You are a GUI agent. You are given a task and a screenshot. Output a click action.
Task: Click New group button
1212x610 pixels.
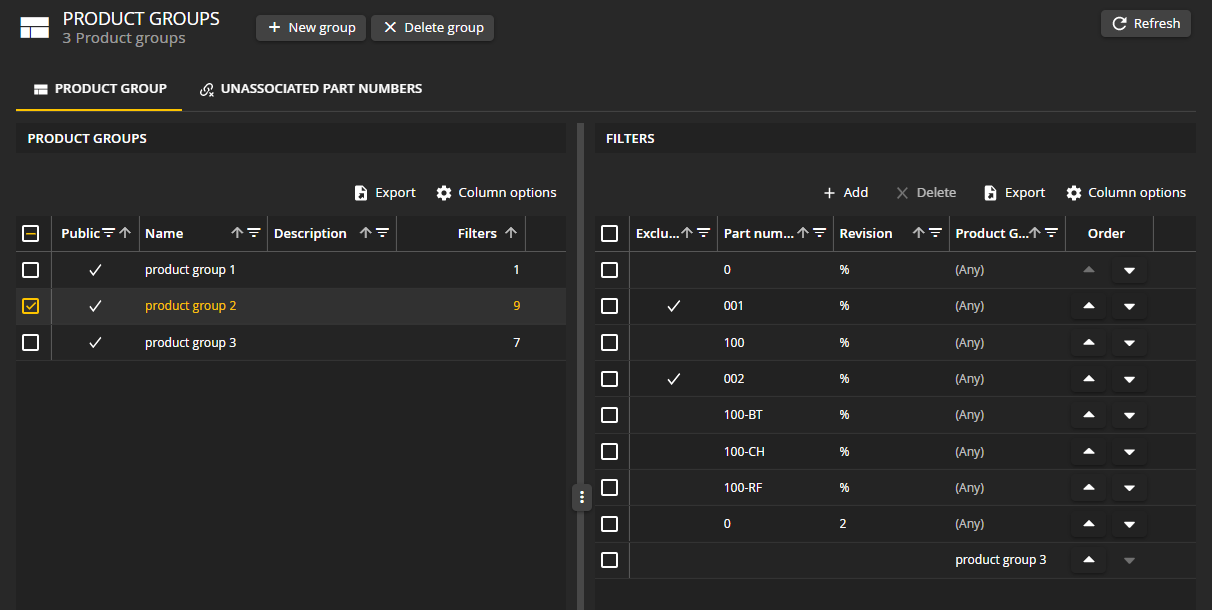(311, 28)
